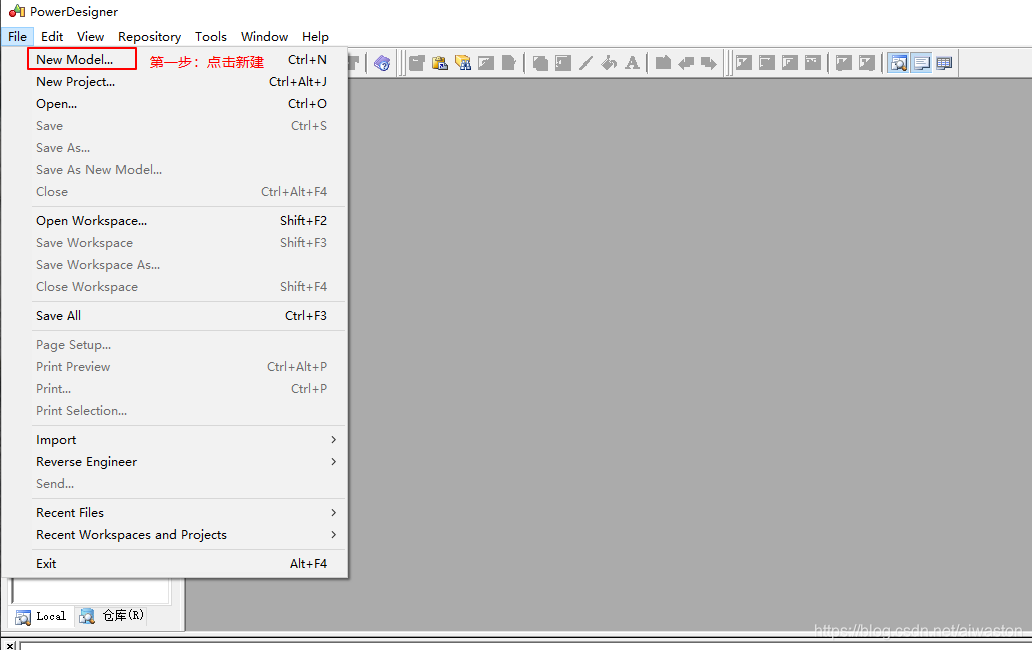Open the Repository menu

[149, 37]
